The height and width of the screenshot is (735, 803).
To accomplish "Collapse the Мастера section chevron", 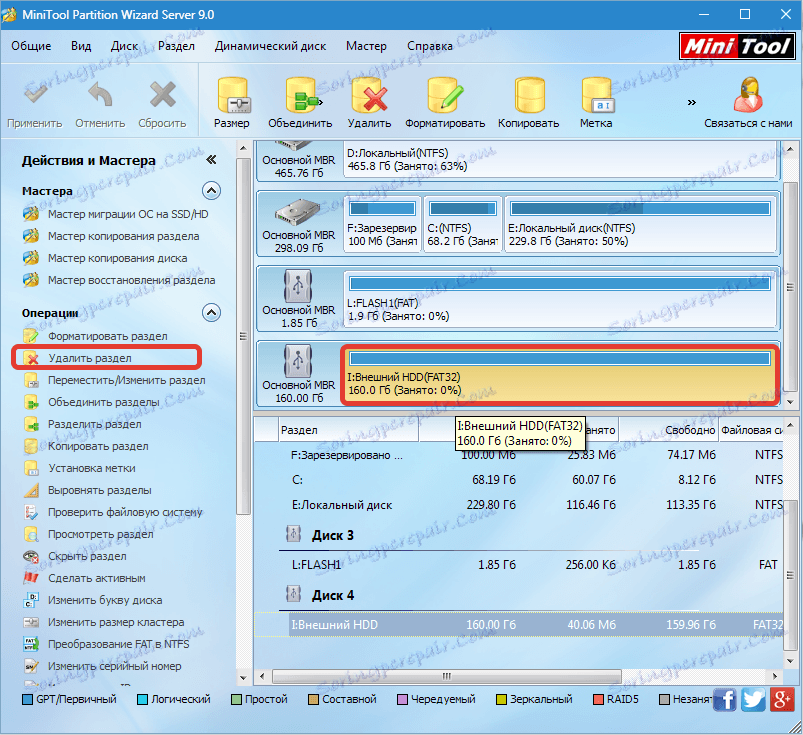I will [212, 191].
